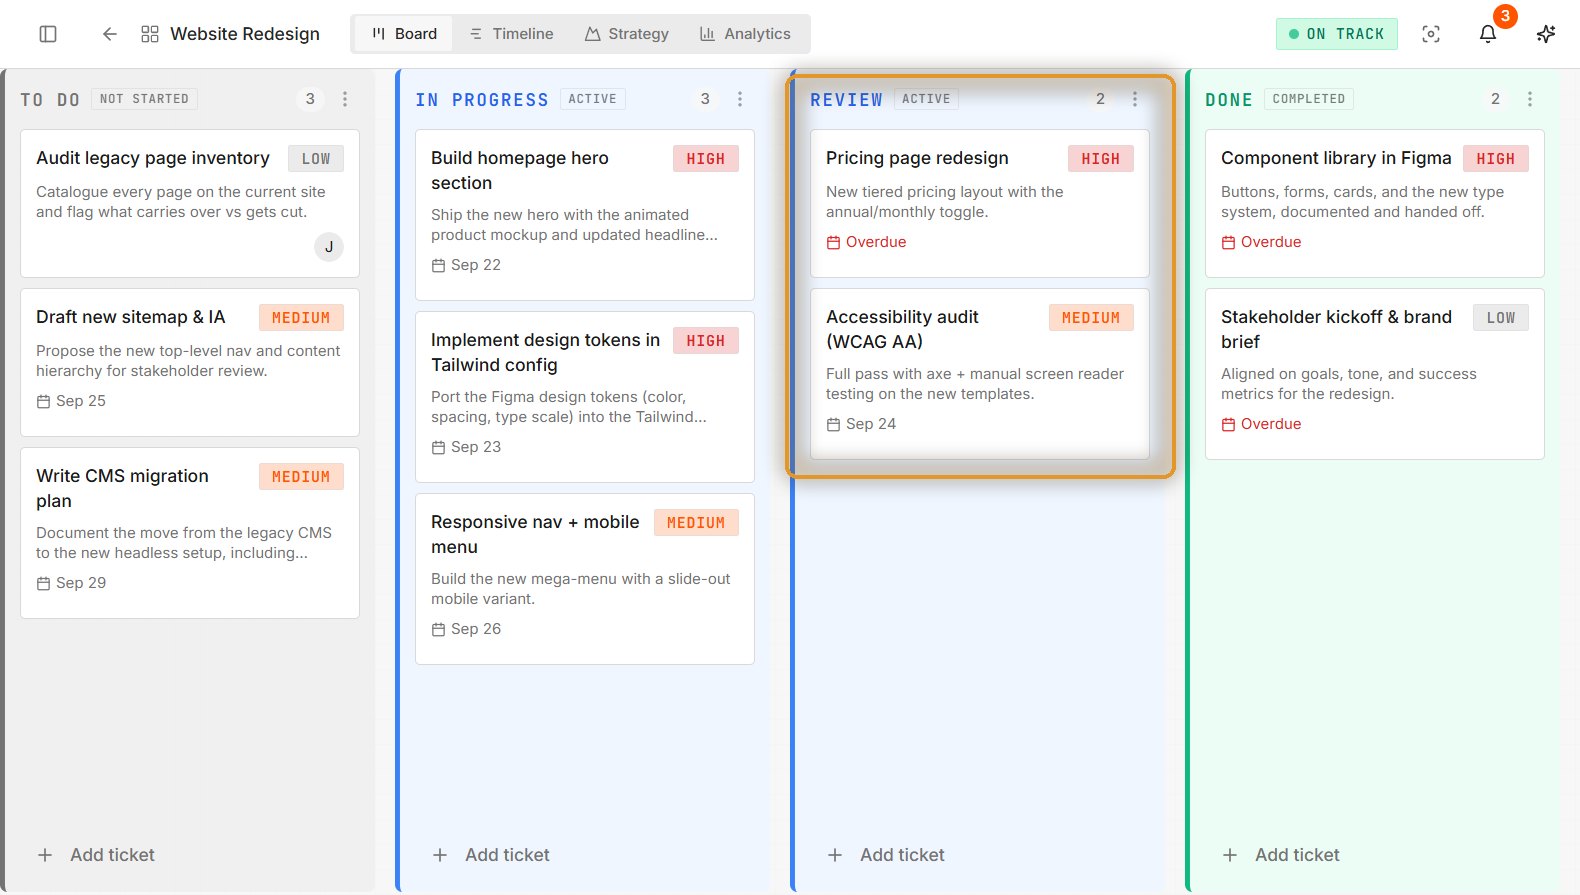Image resolution: width=1580 pixels, height=895 pixels.
Task: Open Accessibility audit (WCAG AA) ticket
Action: coord(980,374)
